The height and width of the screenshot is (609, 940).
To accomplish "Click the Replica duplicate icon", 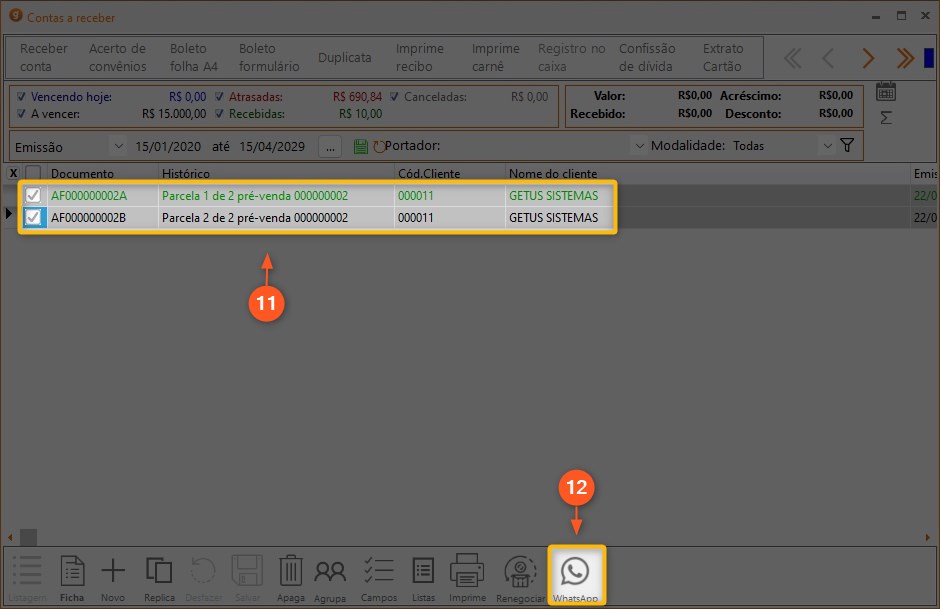I will pyautogui.click(x=159, y=578).
